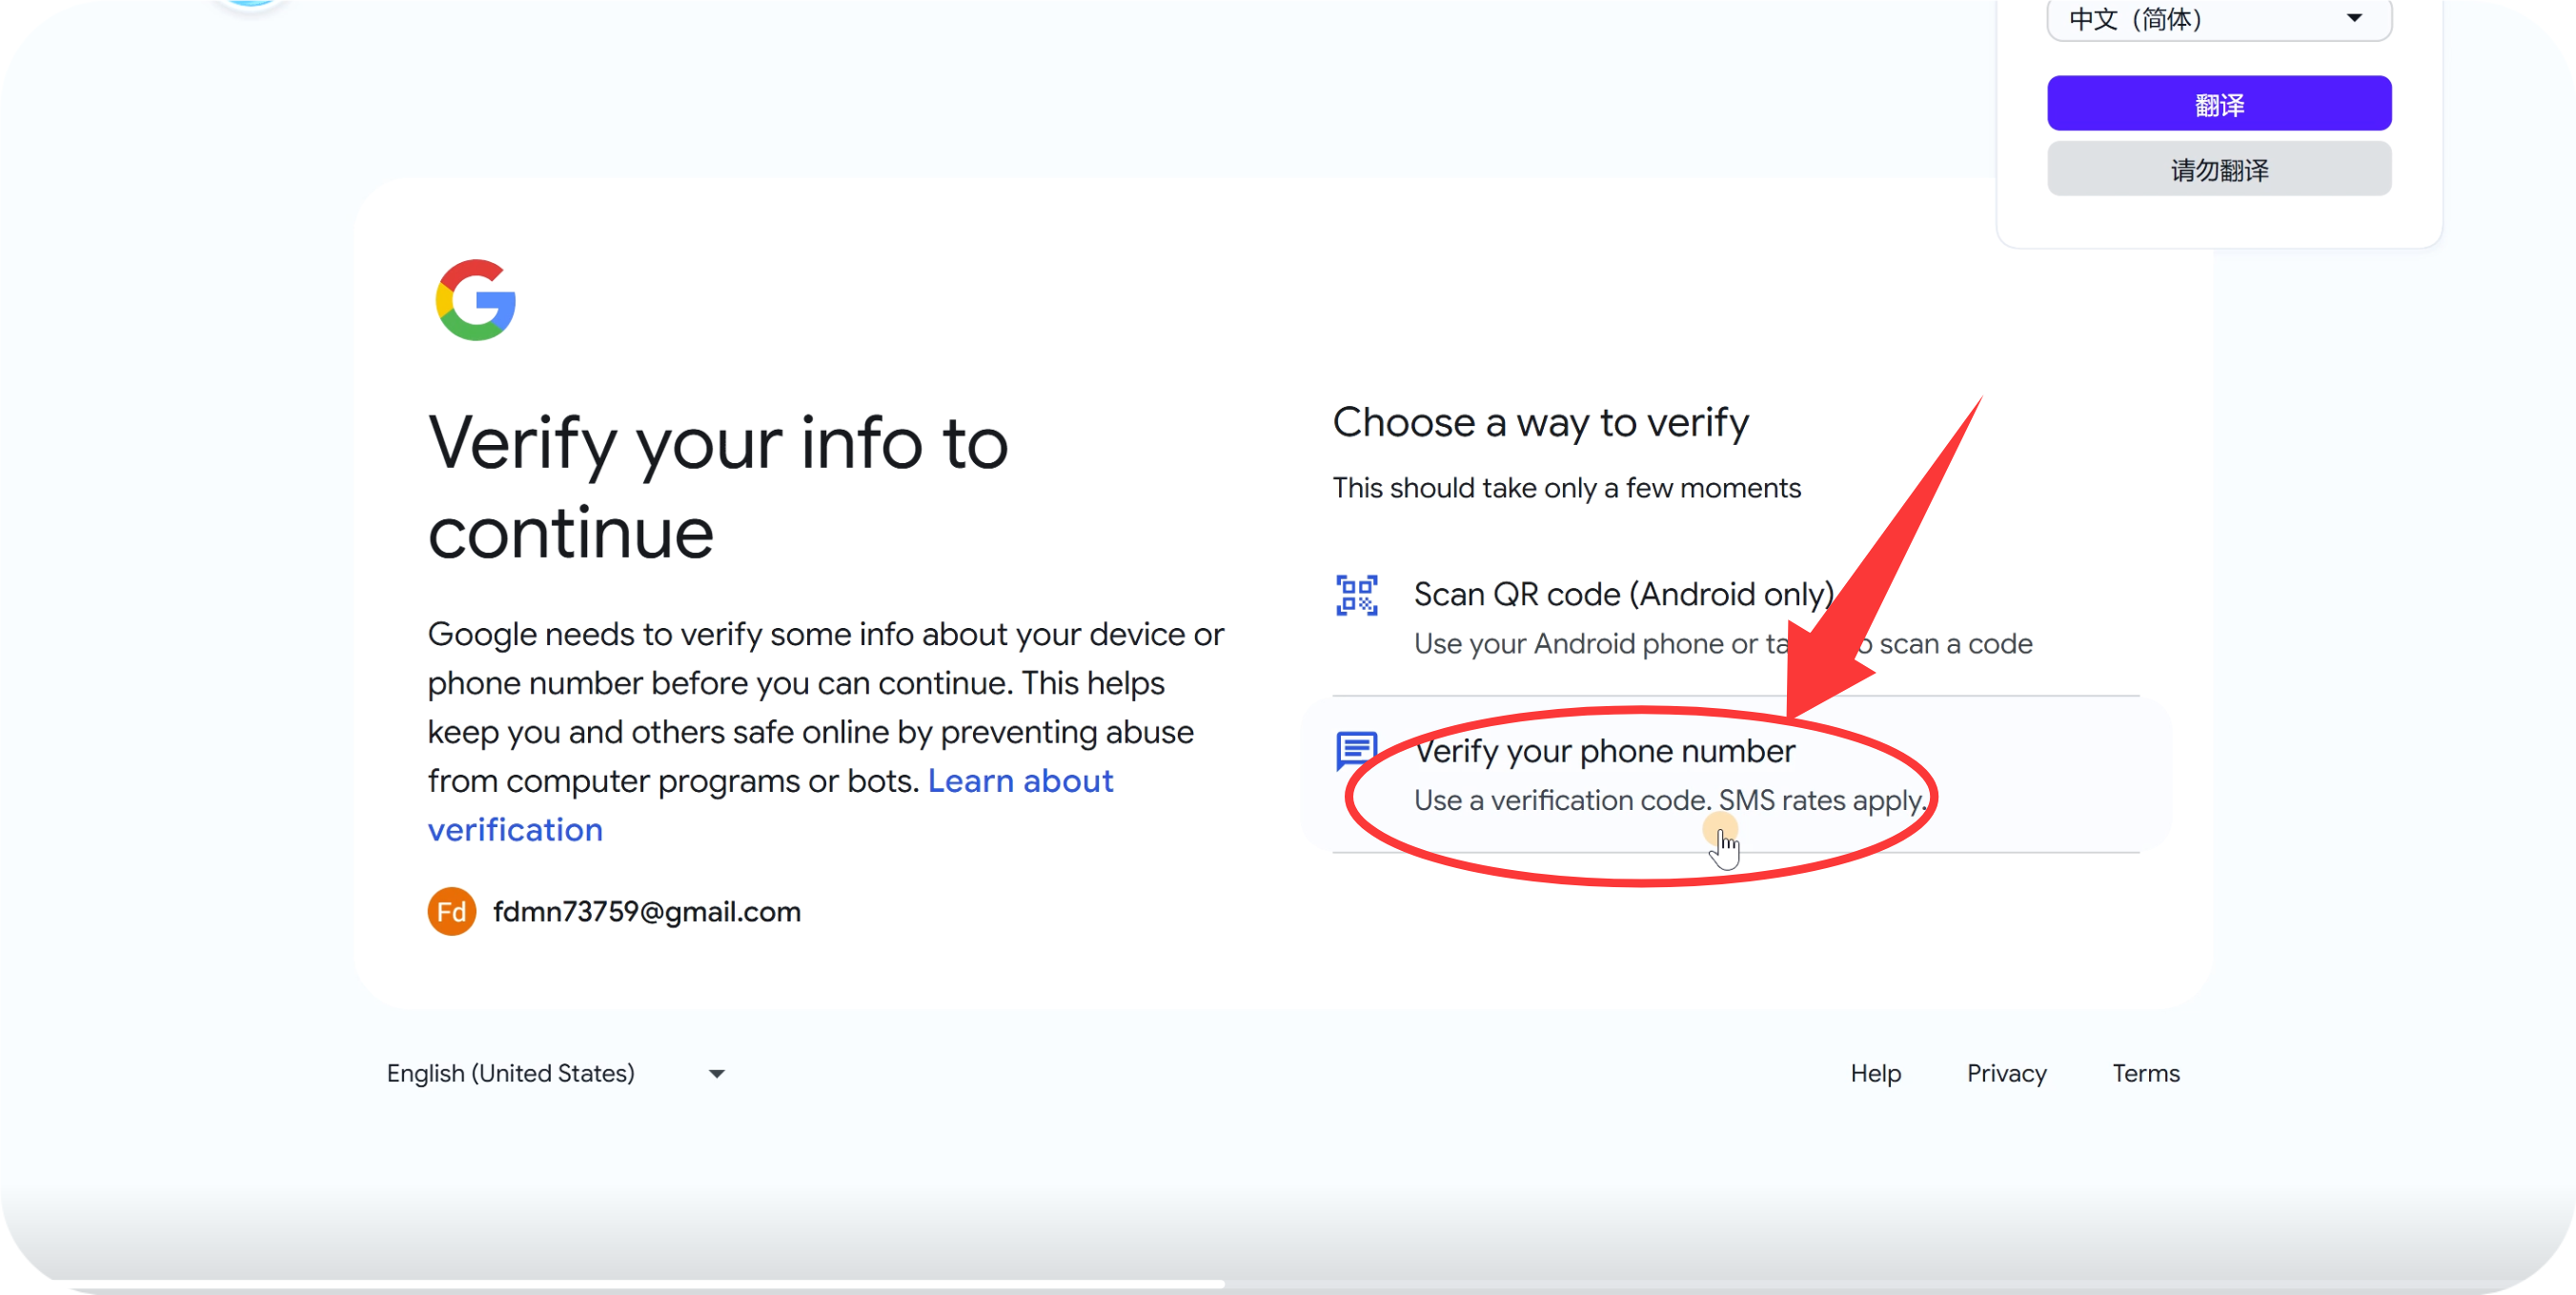The width and height of the screenshot is (2576, 1295).
Task: Open the Terms link in footer
Action: tap(2145, 1073)
